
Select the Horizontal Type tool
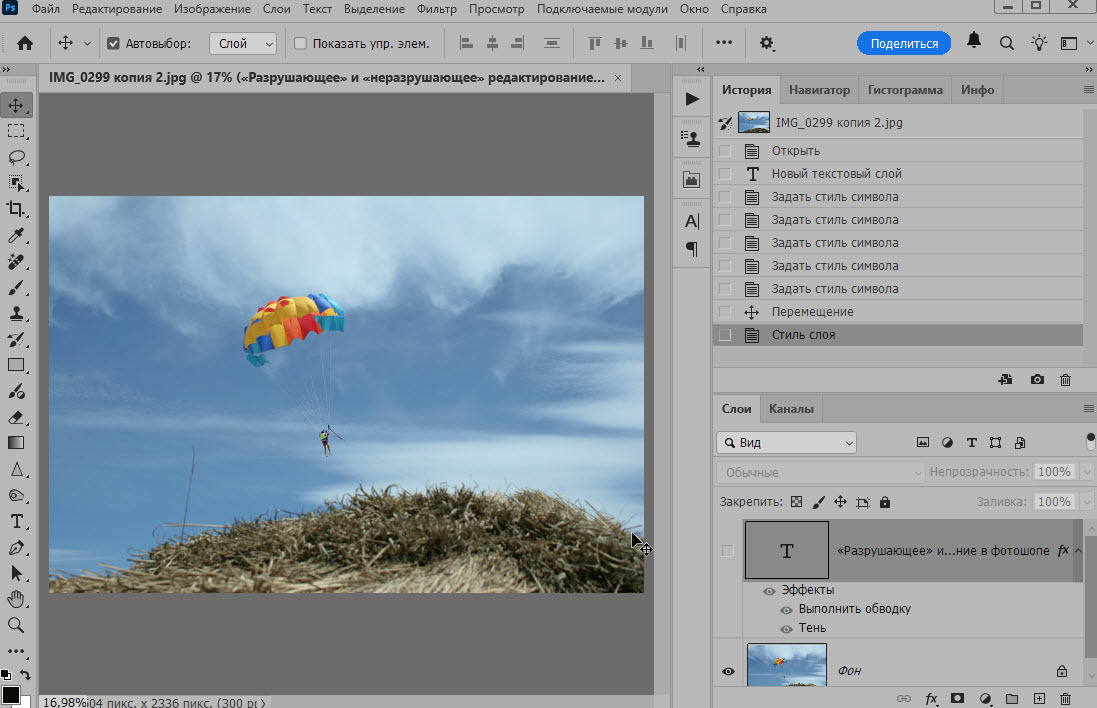click(16, 522)
